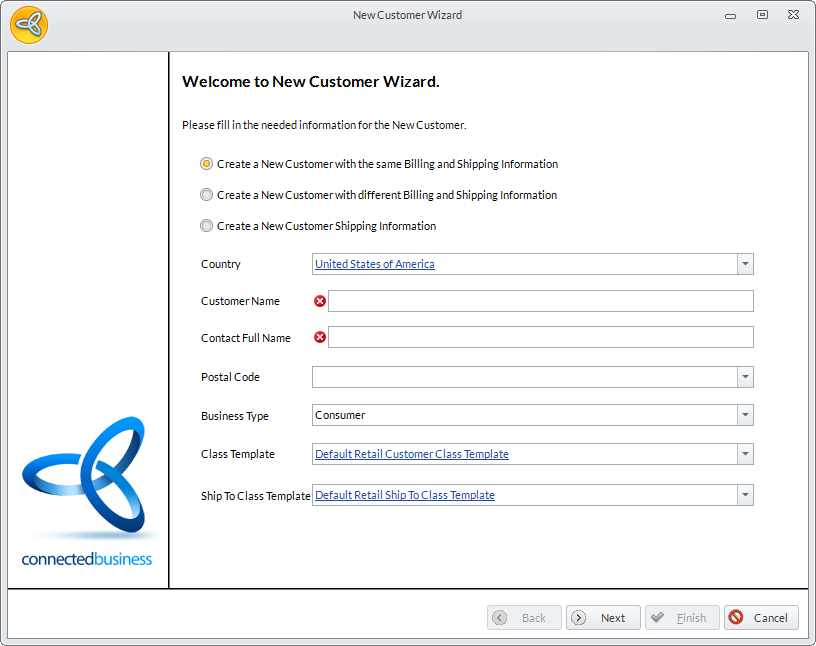Open the Ship To Class Template dropdown
Image resolution: width=816 pixels, height=646 pixels.
pyautogui.click(x=745, y=495)
